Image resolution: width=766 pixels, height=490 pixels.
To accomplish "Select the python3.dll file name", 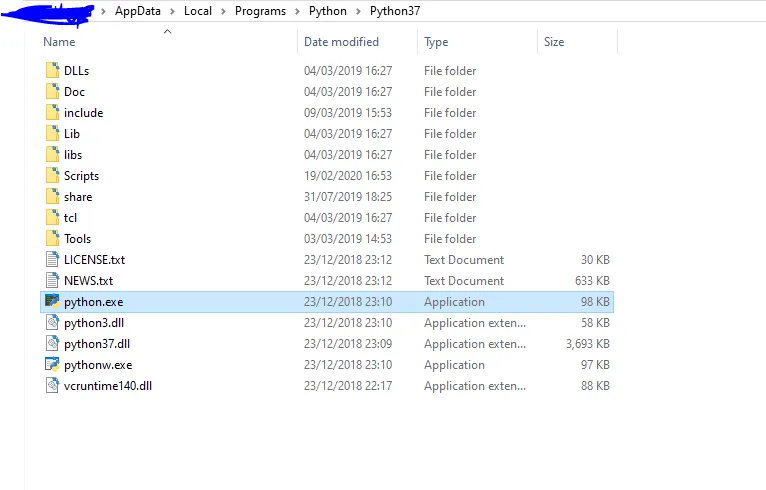I will [x=94, y=323].
